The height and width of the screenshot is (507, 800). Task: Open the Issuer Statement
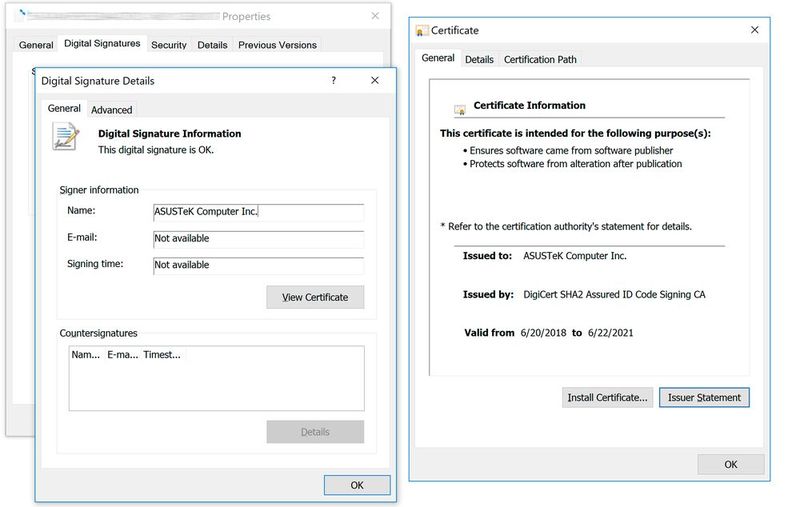pos(704,397)
